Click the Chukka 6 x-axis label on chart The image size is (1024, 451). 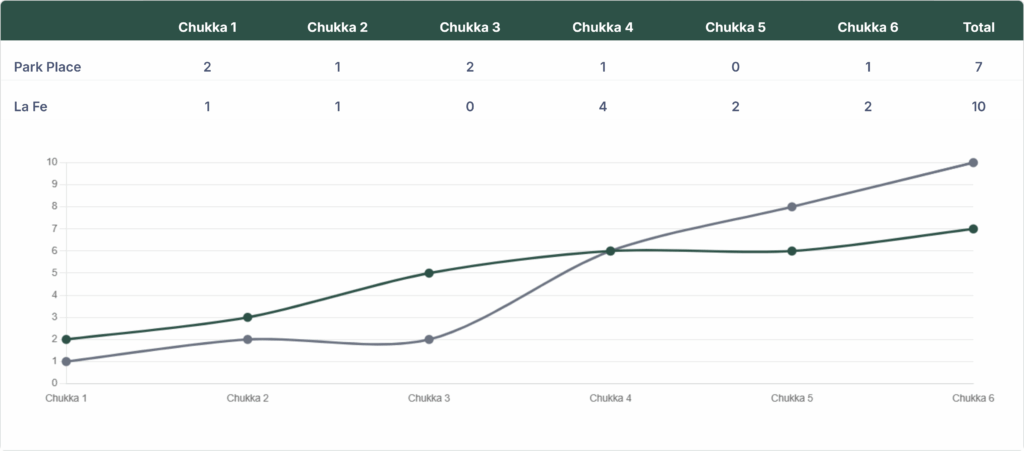pyautogui.click(x=972, y=398)
